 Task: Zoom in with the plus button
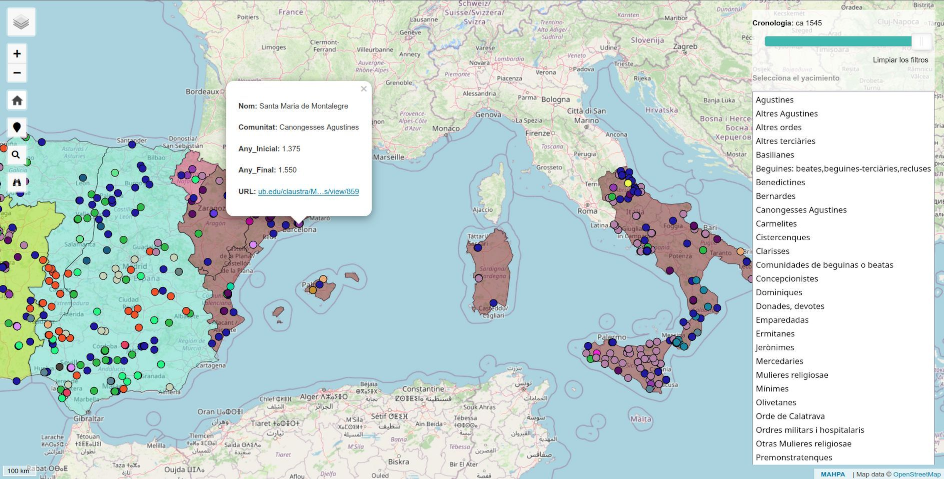point(18,54)
